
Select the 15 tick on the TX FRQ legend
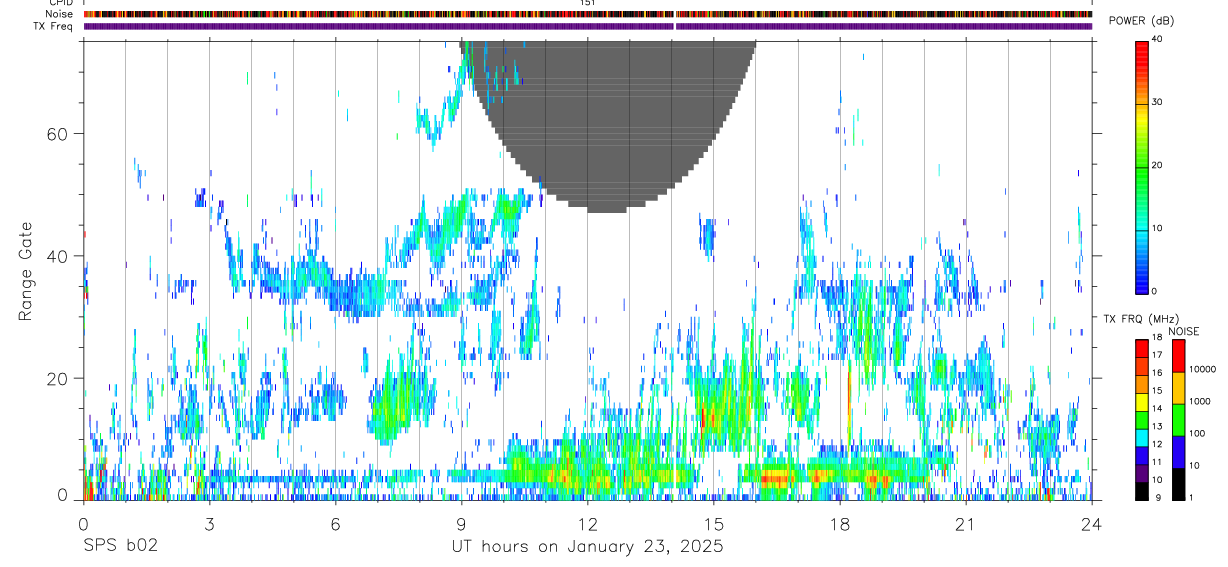pyautogui.click(x=1157, y=391)
